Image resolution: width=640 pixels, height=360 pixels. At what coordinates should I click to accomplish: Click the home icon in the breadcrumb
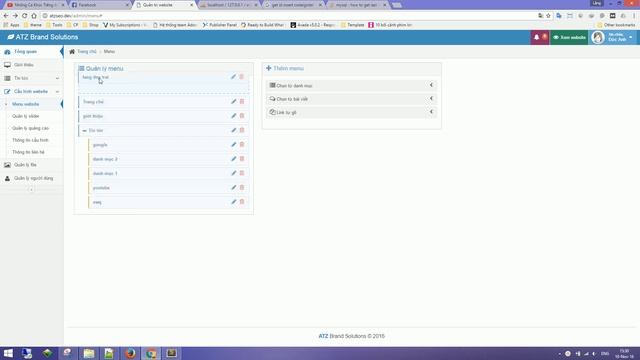[72, 51]
